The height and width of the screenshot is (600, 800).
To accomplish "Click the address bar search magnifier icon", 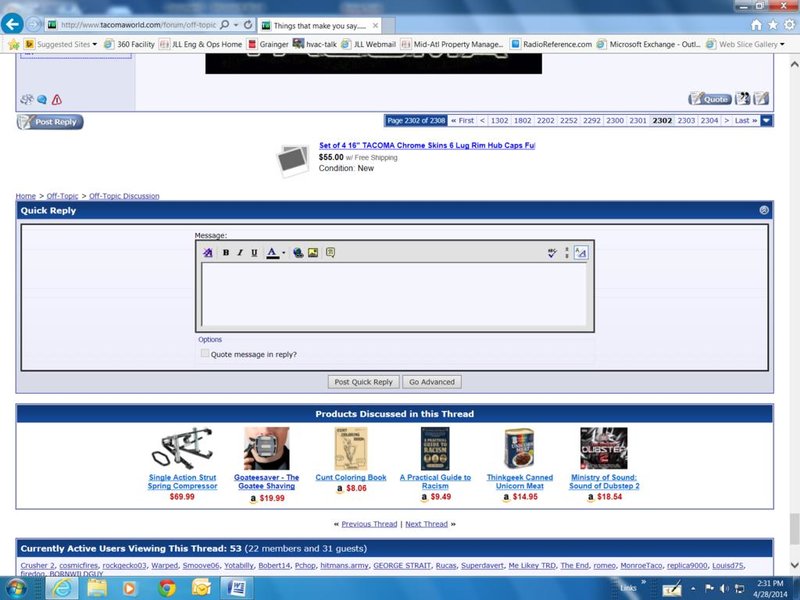I will [x=224, y=24].
